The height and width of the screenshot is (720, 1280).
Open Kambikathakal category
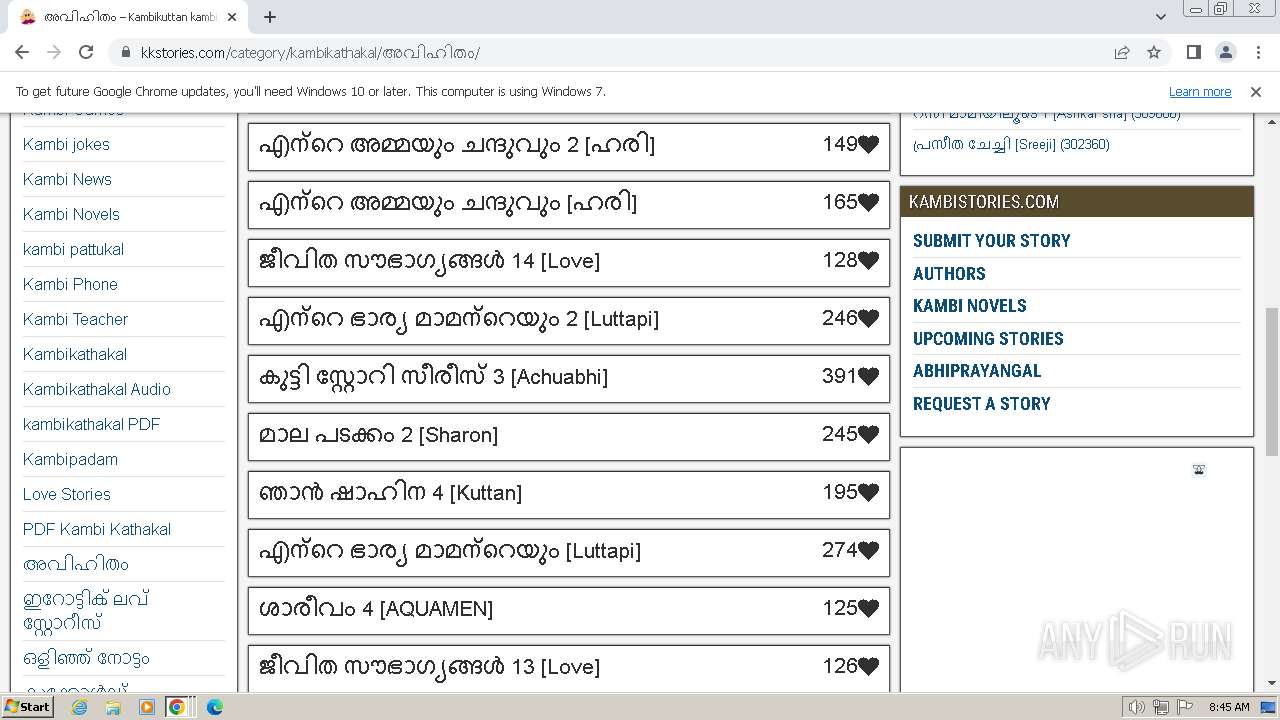coord(75,354)
